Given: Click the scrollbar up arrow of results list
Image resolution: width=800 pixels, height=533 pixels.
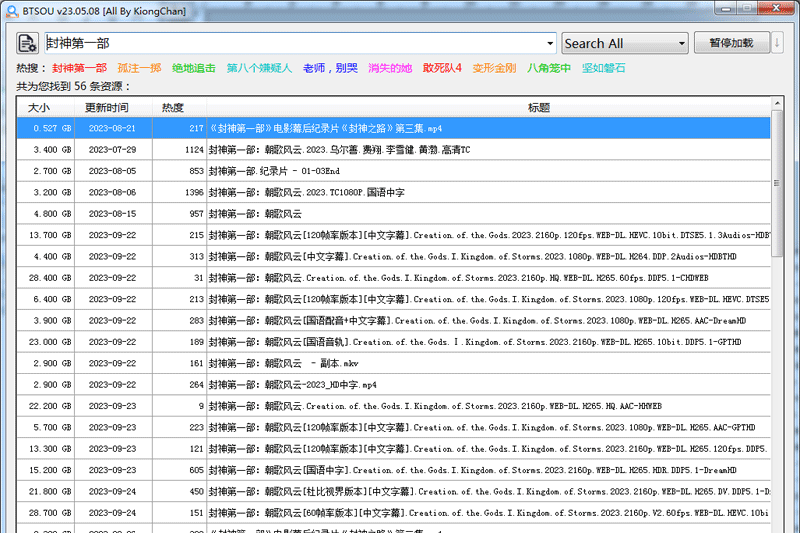Looking at the screenshot, I should point(777,104).
